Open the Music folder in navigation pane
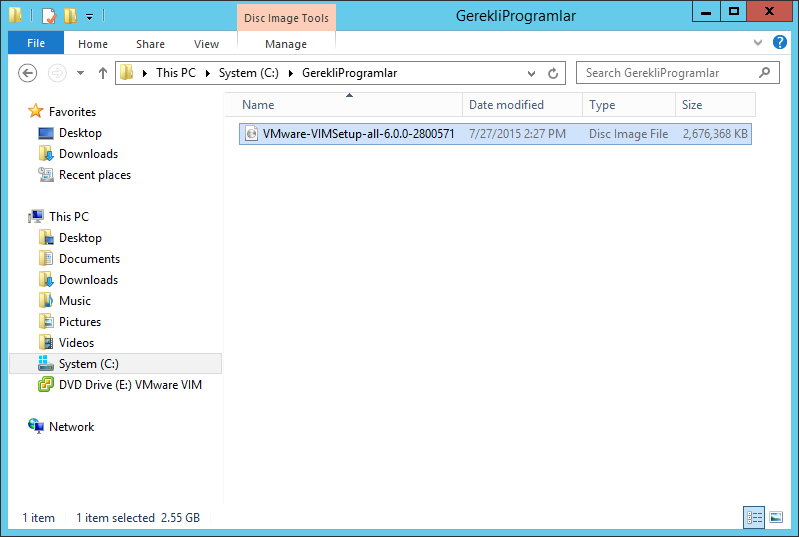This screenshot has width=799, height=537. (74, 301)
